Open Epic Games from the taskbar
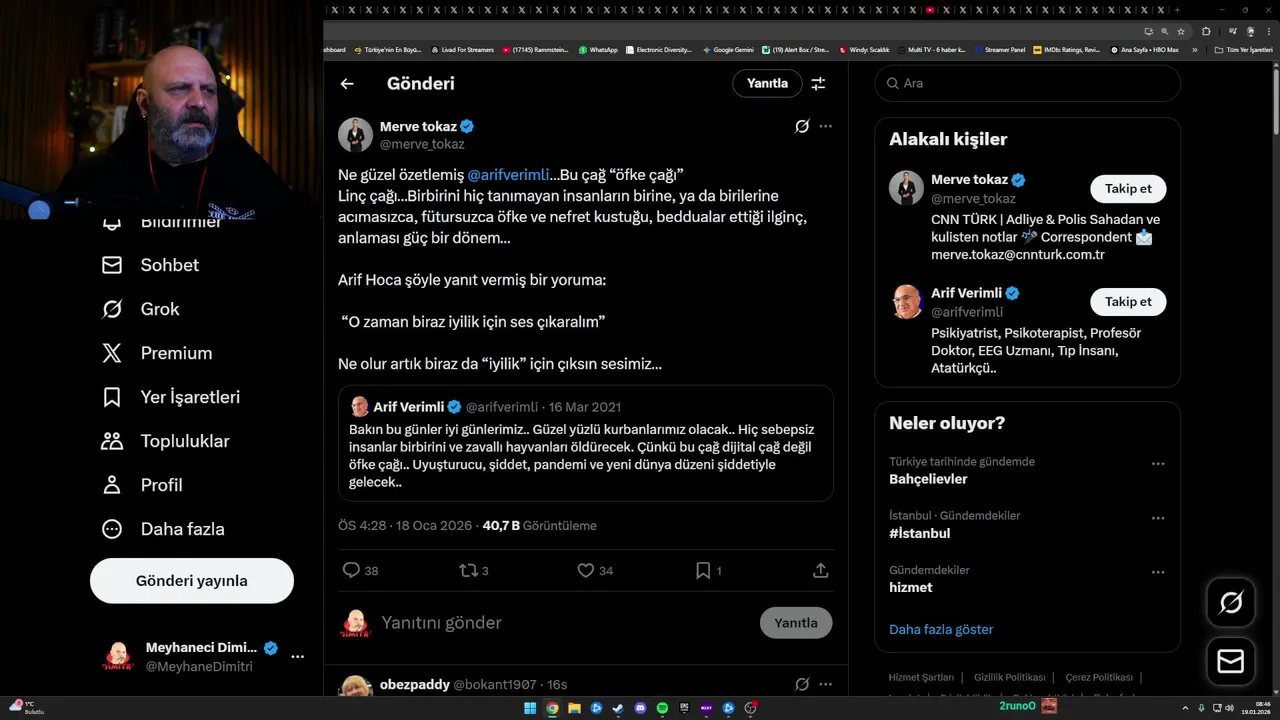Image resolution: width=1280 pixels, height=720 pixels. 684,708
